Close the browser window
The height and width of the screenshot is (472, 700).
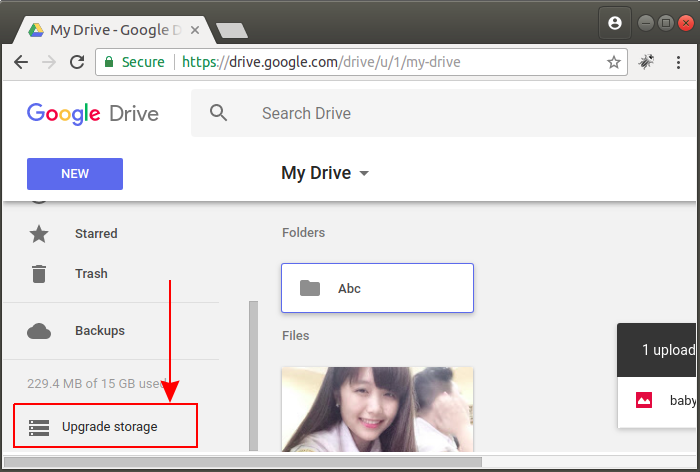(686, 23)
